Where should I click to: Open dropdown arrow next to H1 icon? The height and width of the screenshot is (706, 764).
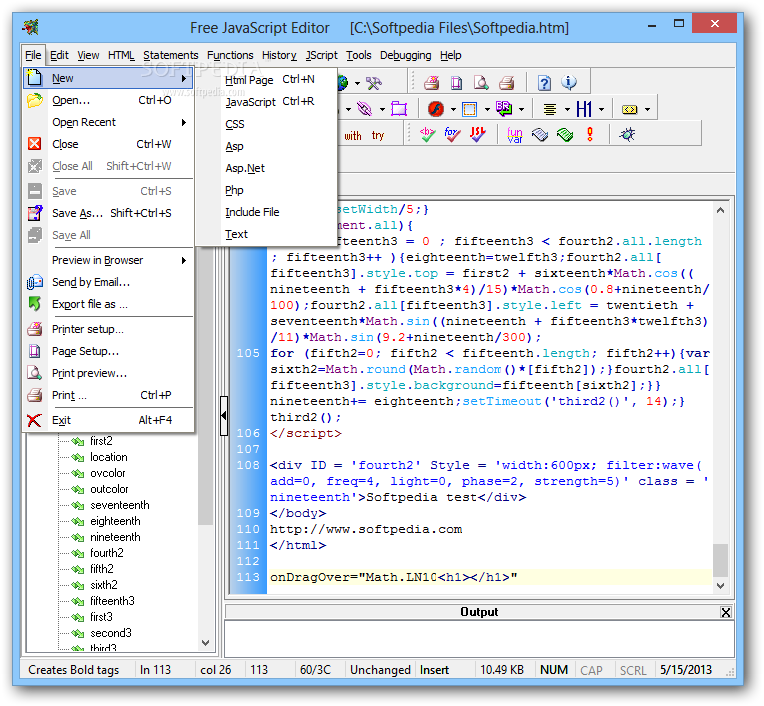[x=601, y=110]
